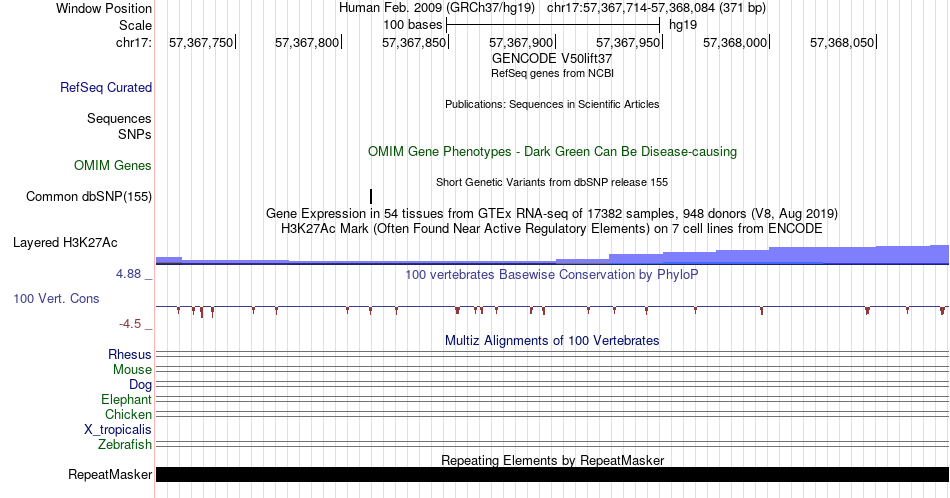The height and width of the screenshot is (498, 950).
Task: Click the 4.88 PhyloP upper scale value
Action: coord(128,274)
